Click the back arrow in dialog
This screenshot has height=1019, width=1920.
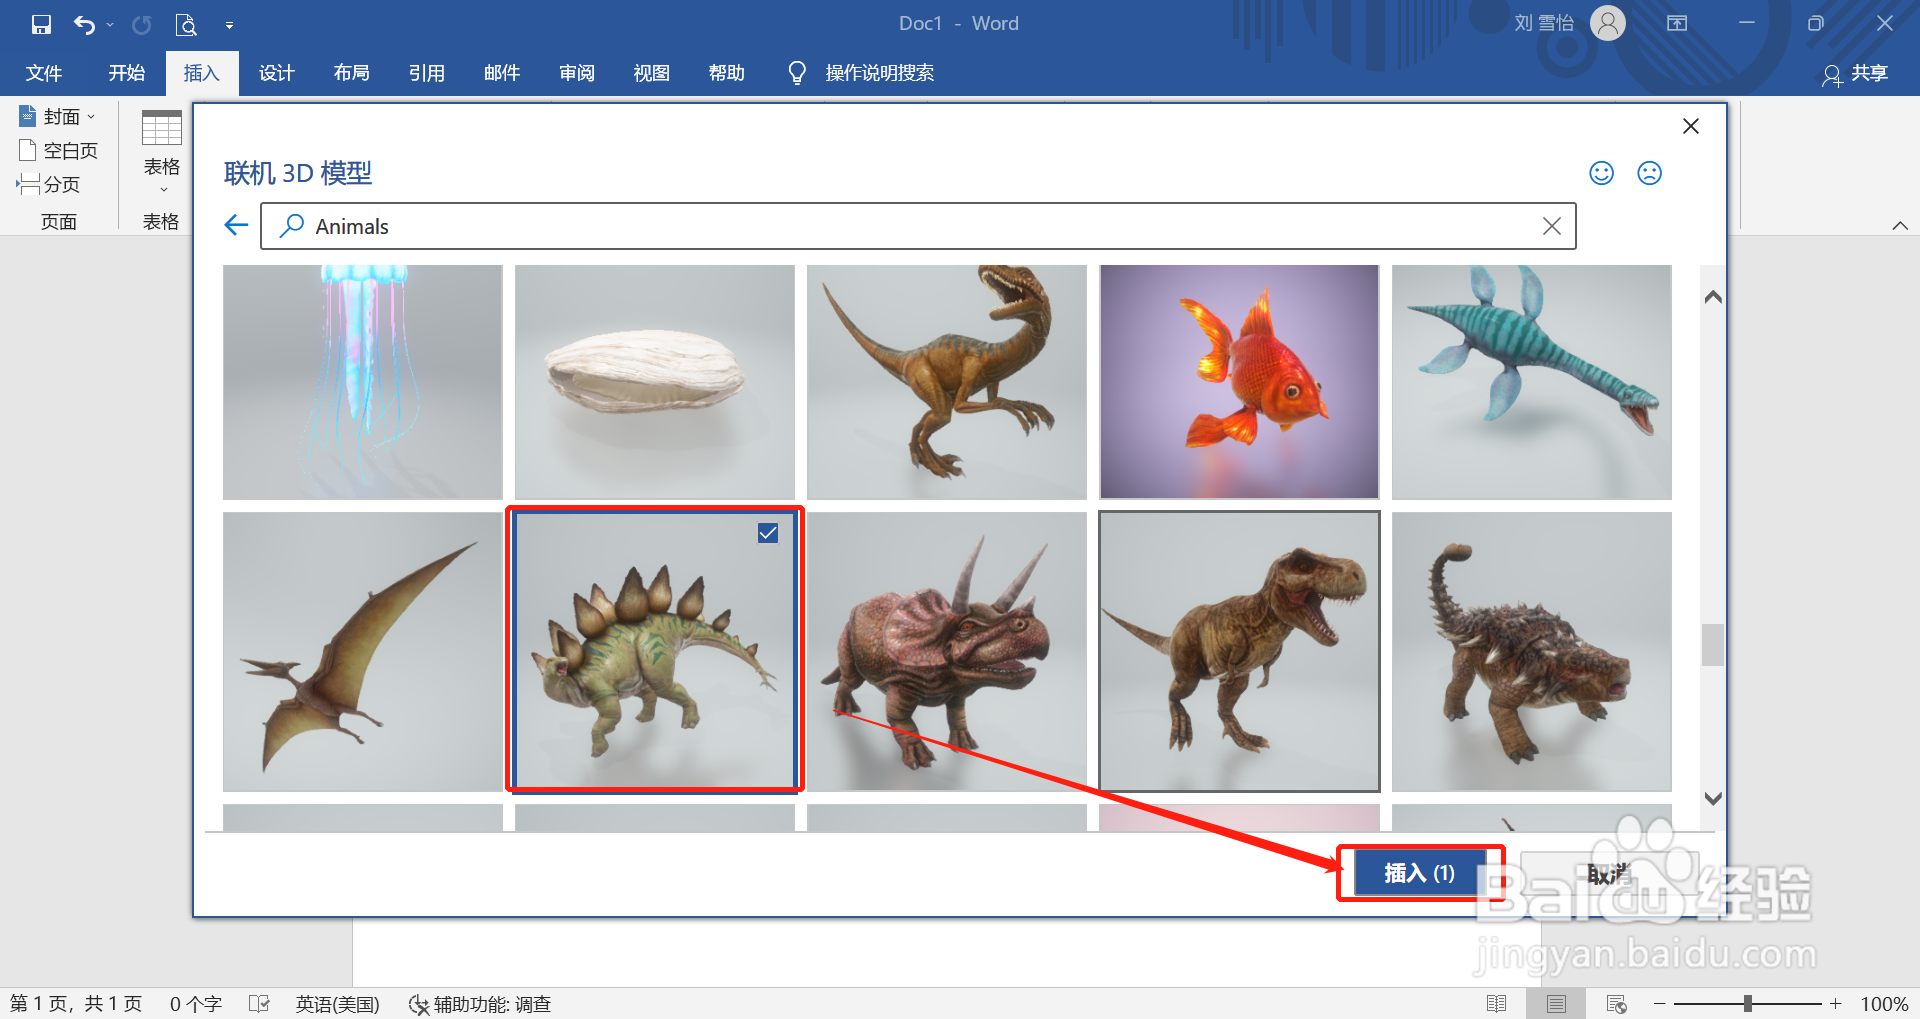(236, 225)
